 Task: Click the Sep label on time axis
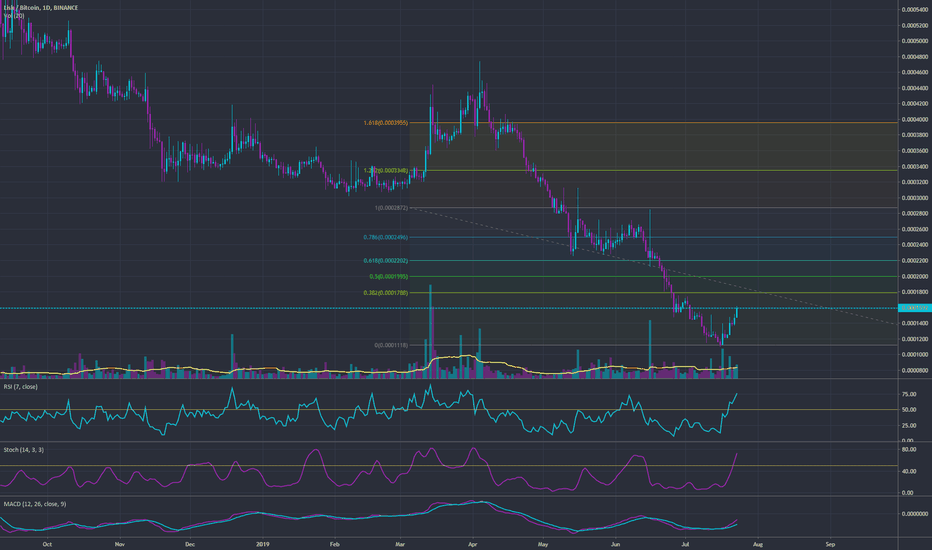coord(830,544)
